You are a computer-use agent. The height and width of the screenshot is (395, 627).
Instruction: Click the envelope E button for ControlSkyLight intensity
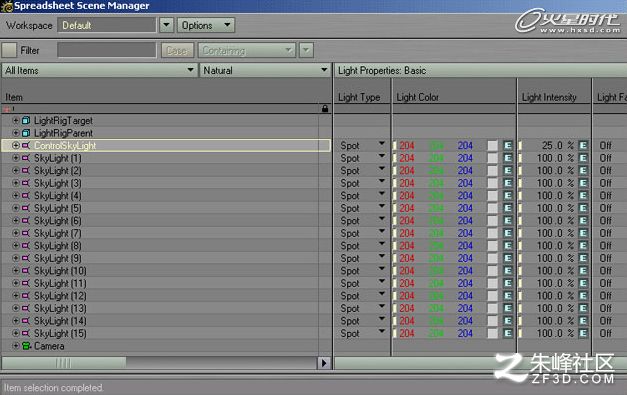click(583, 146)
